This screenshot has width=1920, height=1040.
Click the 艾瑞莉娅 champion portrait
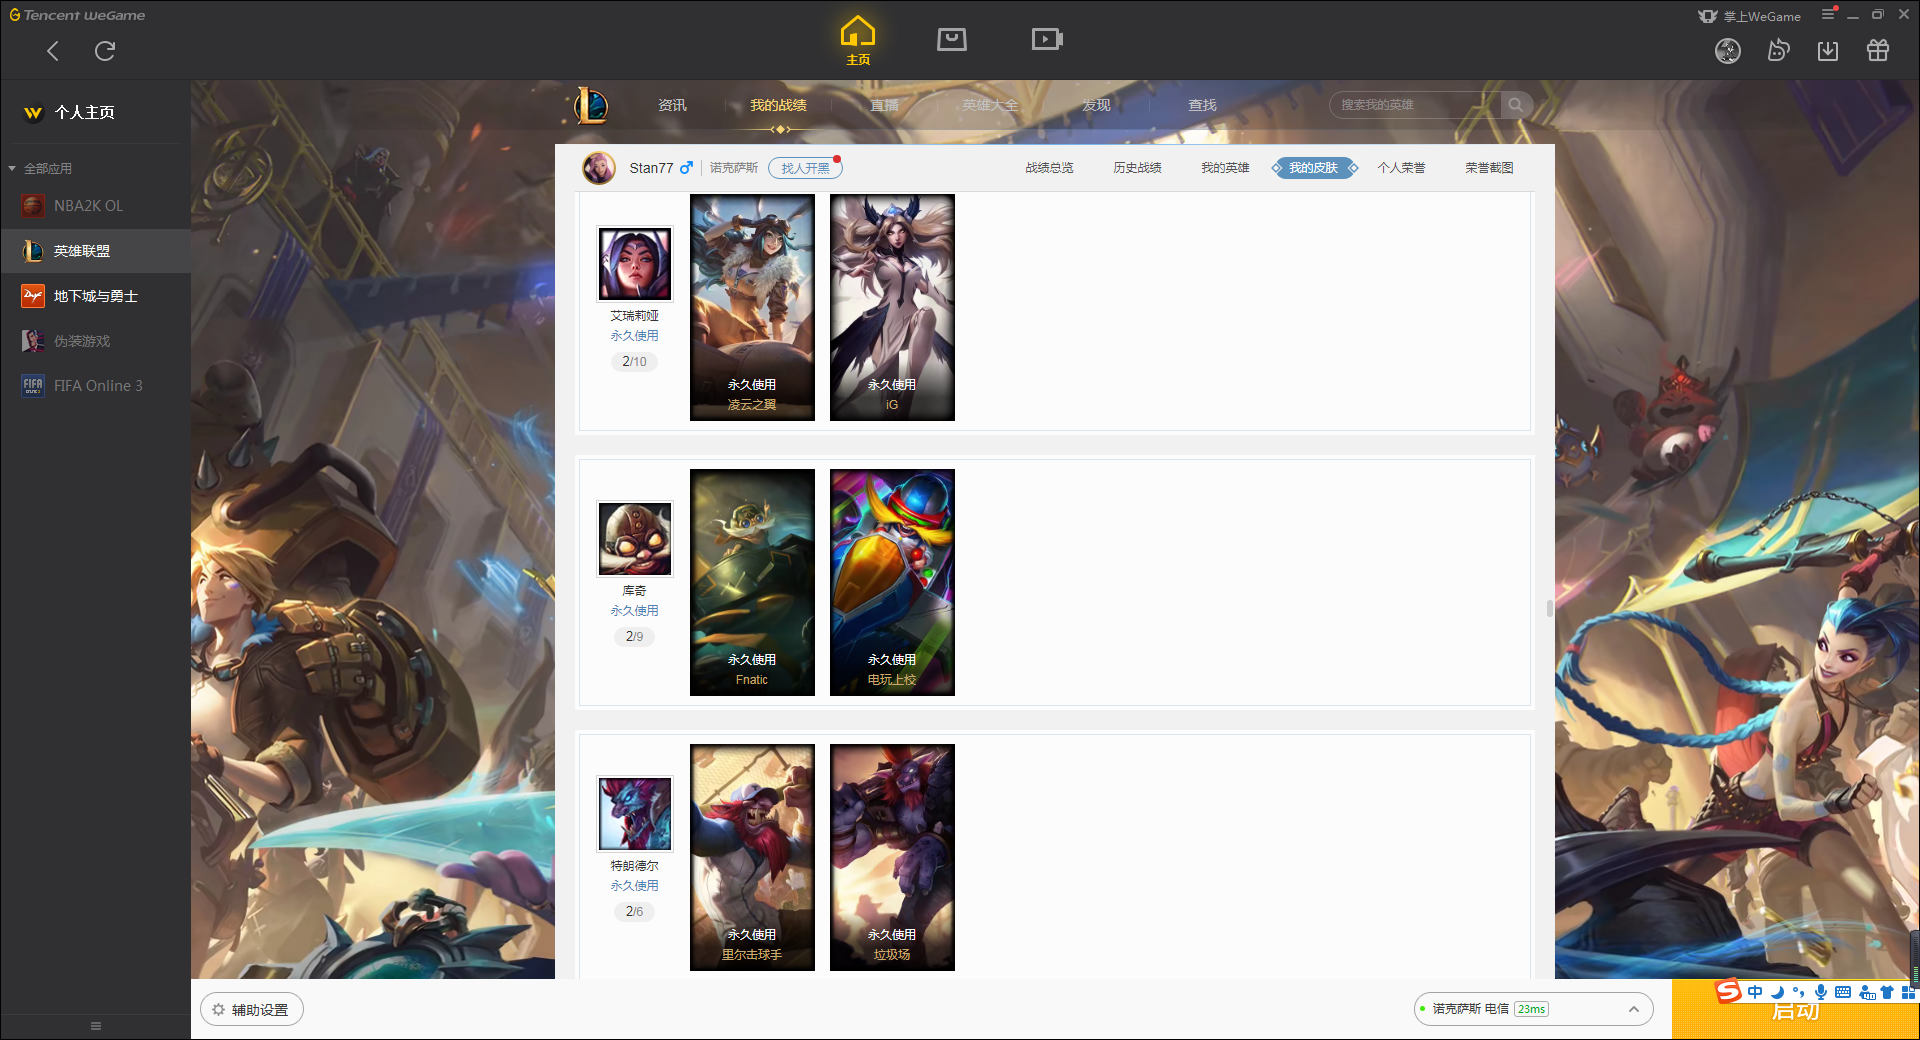pyautogui.click(x=635, y=264)
